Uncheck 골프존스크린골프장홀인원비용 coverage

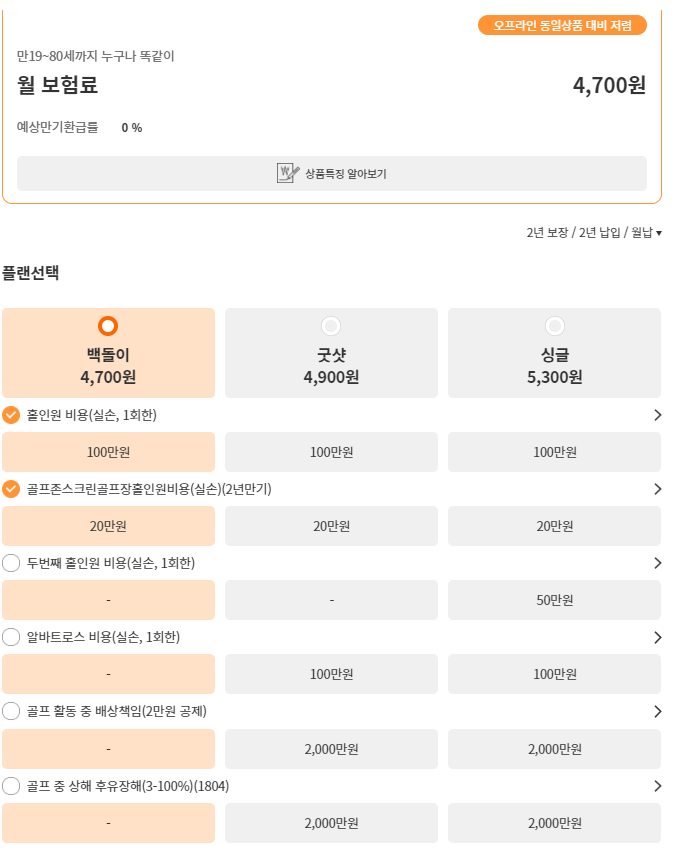point(12,489)
